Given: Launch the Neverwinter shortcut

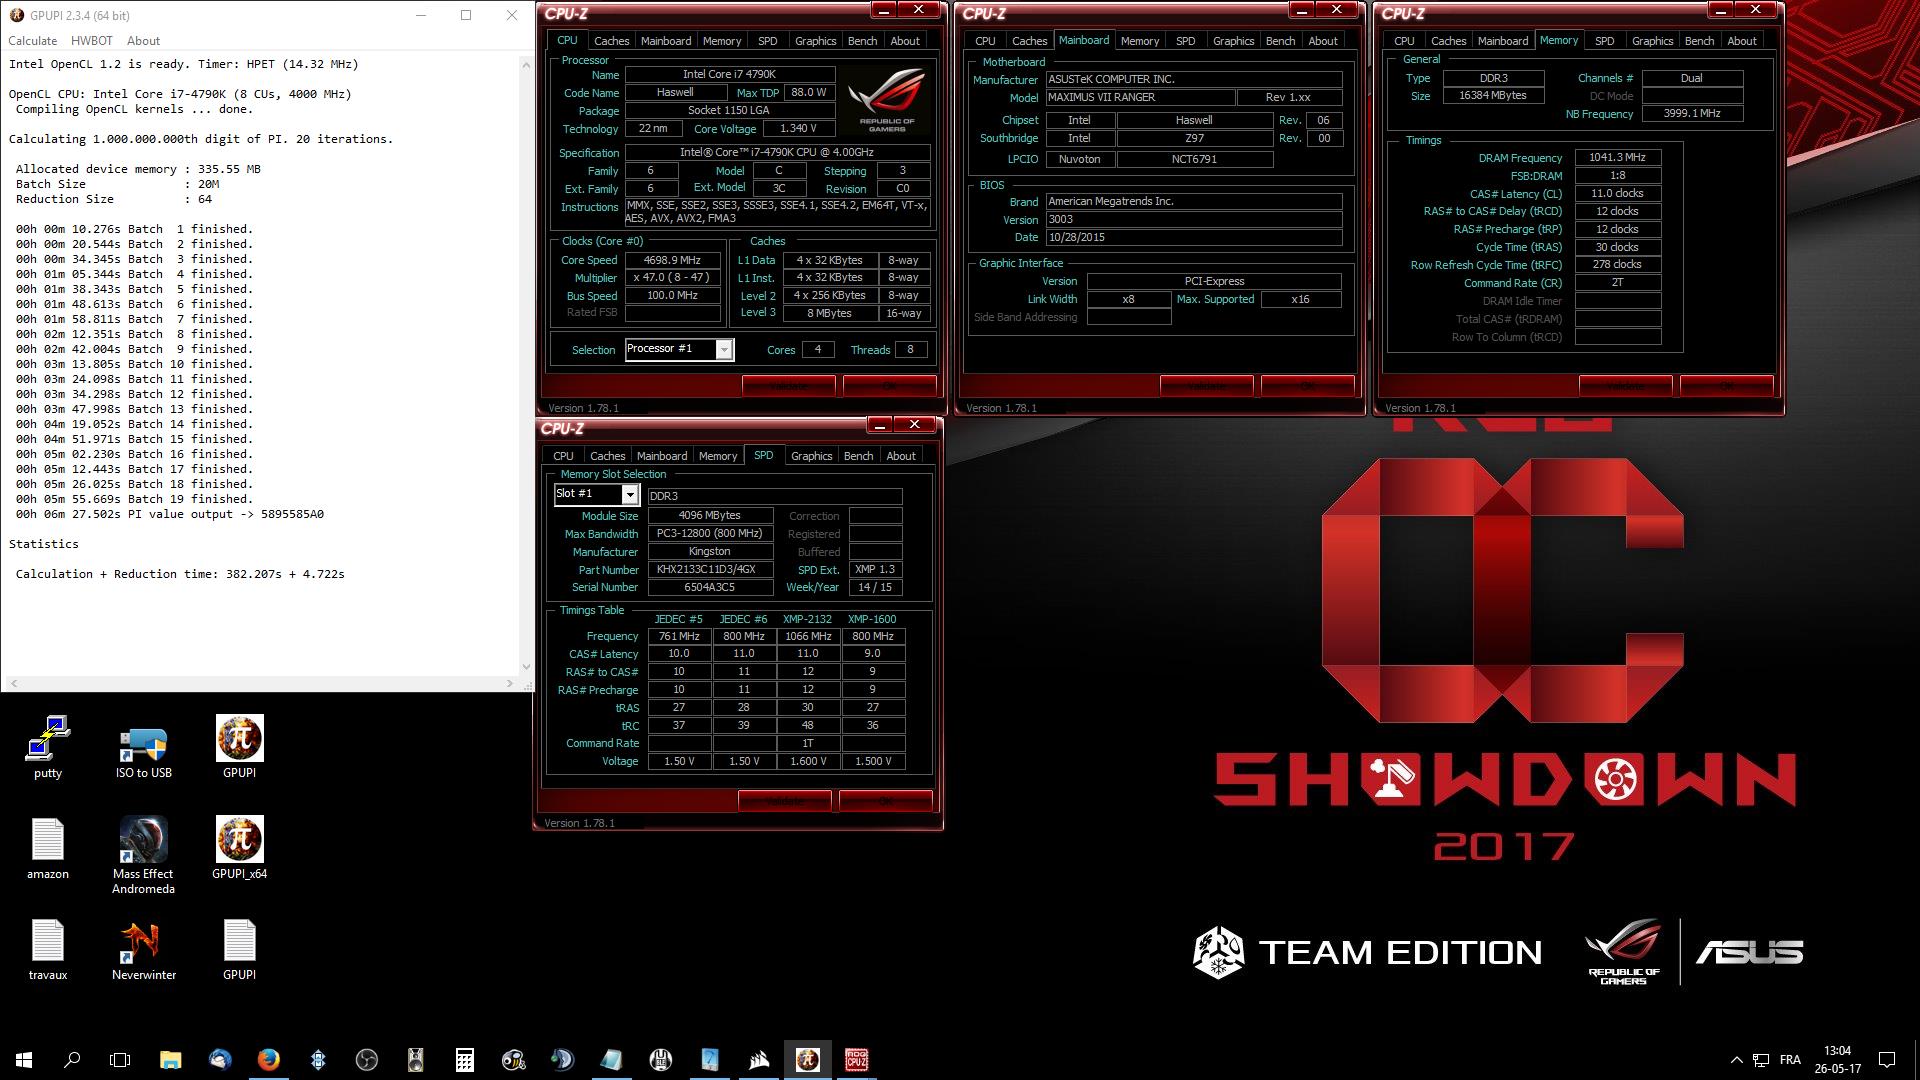Looking at the screenshot, I should click(x=143, y=949).
